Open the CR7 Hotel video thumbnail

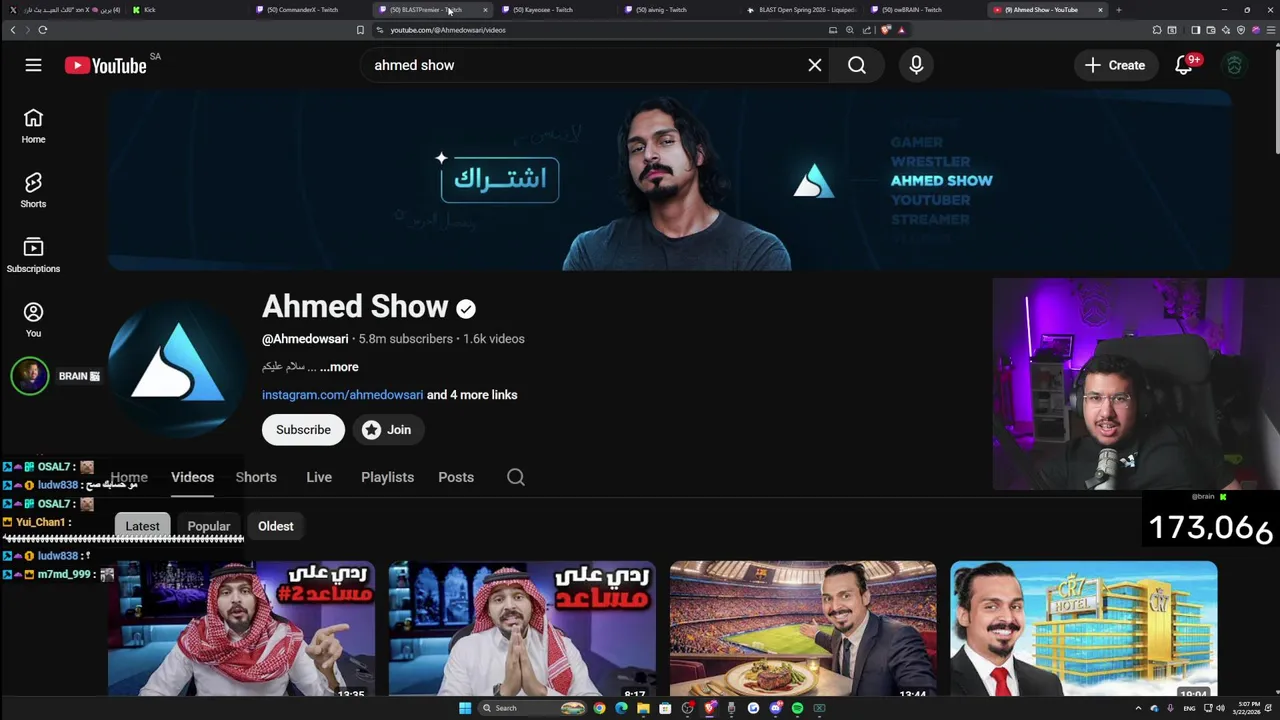1084,628
